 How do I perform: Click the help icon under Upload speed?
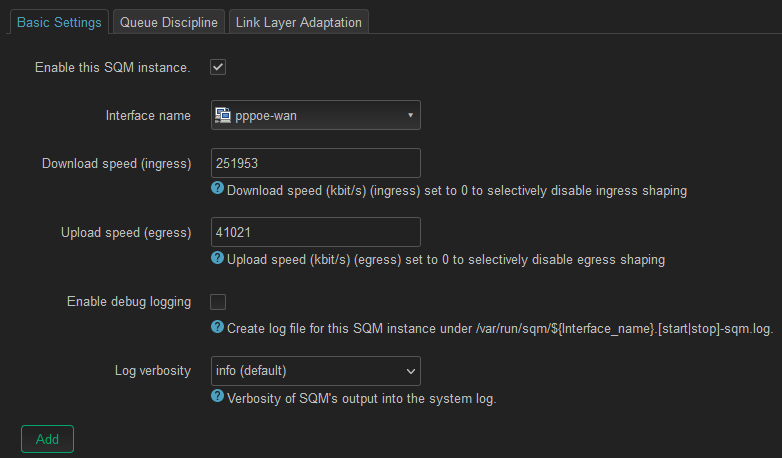[x=217, y=257]
